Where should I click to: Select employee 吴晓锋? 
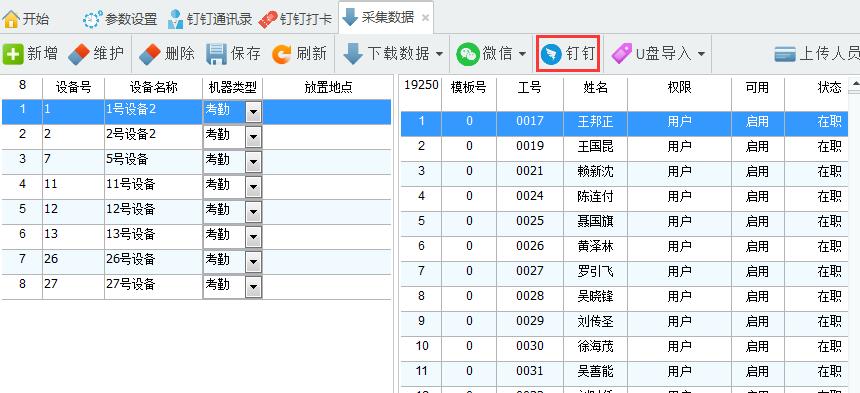(x=595, y=297)
